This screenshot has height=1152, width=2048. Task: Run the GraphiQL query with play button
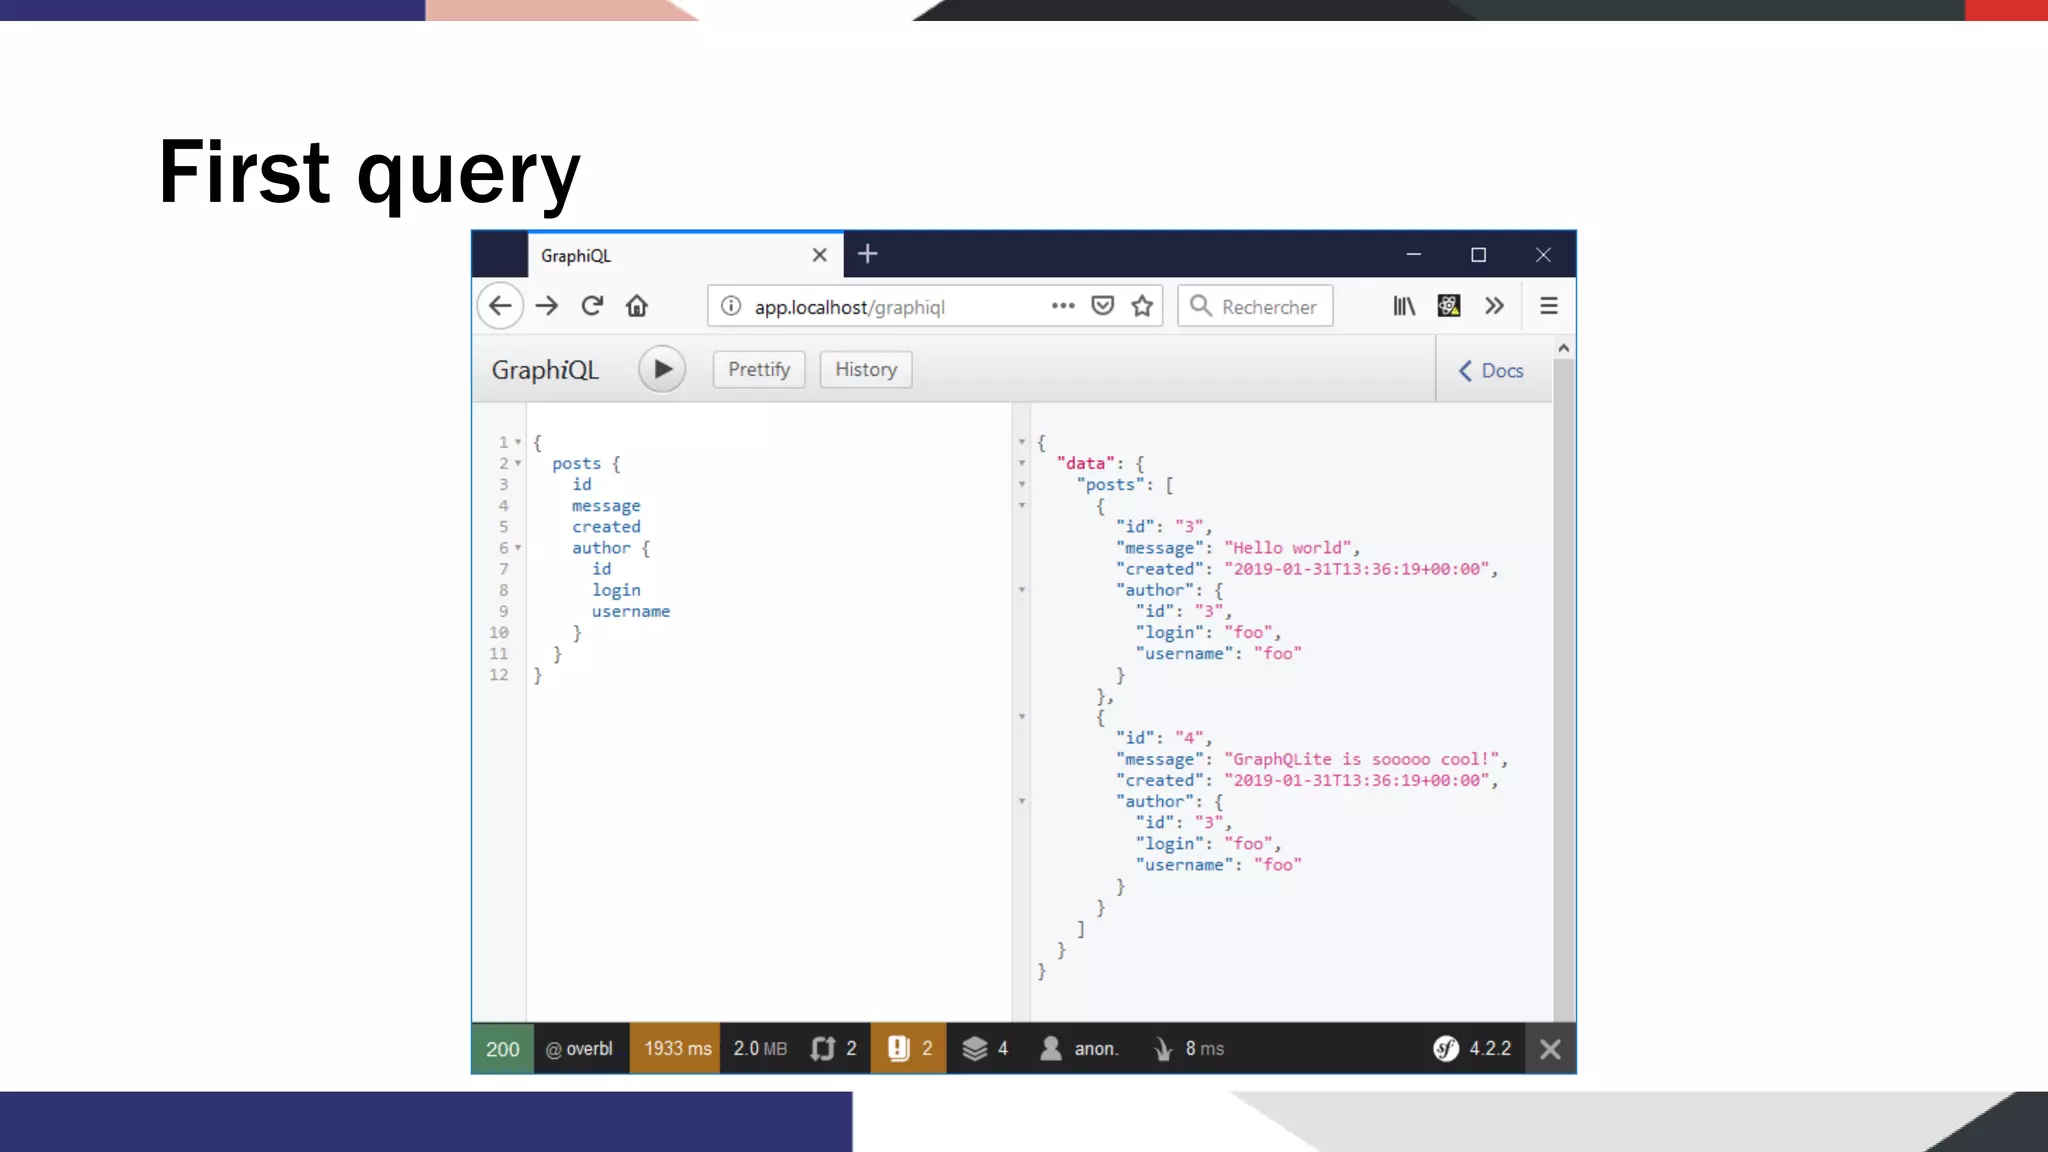(x=662, y=369)
